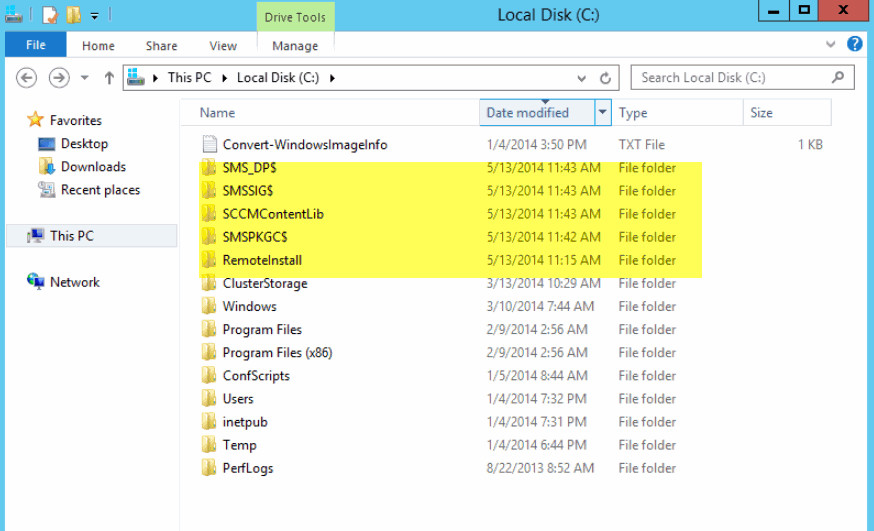Expand the chevron after Local Disk (C:)

[332, 78]
